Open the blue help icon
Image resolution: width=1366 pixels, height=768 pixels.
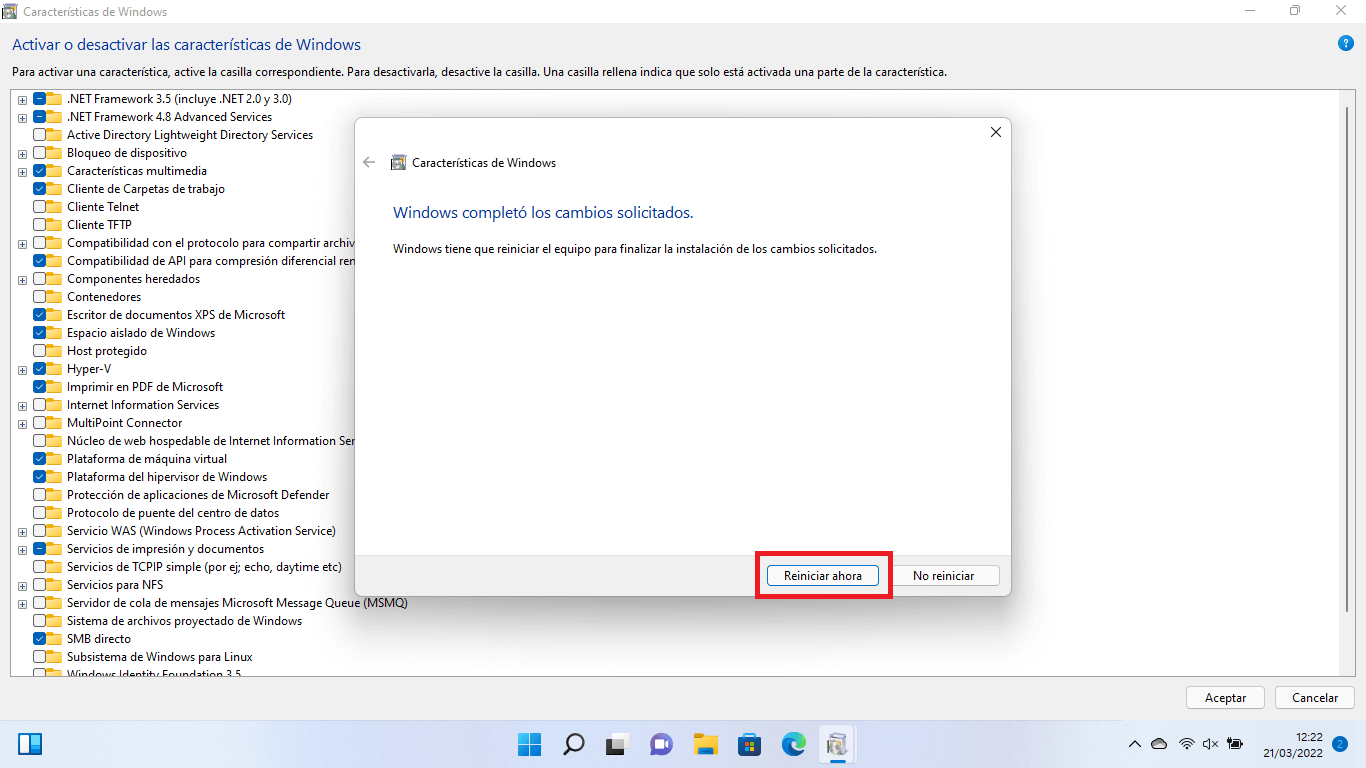[1345, 44]
